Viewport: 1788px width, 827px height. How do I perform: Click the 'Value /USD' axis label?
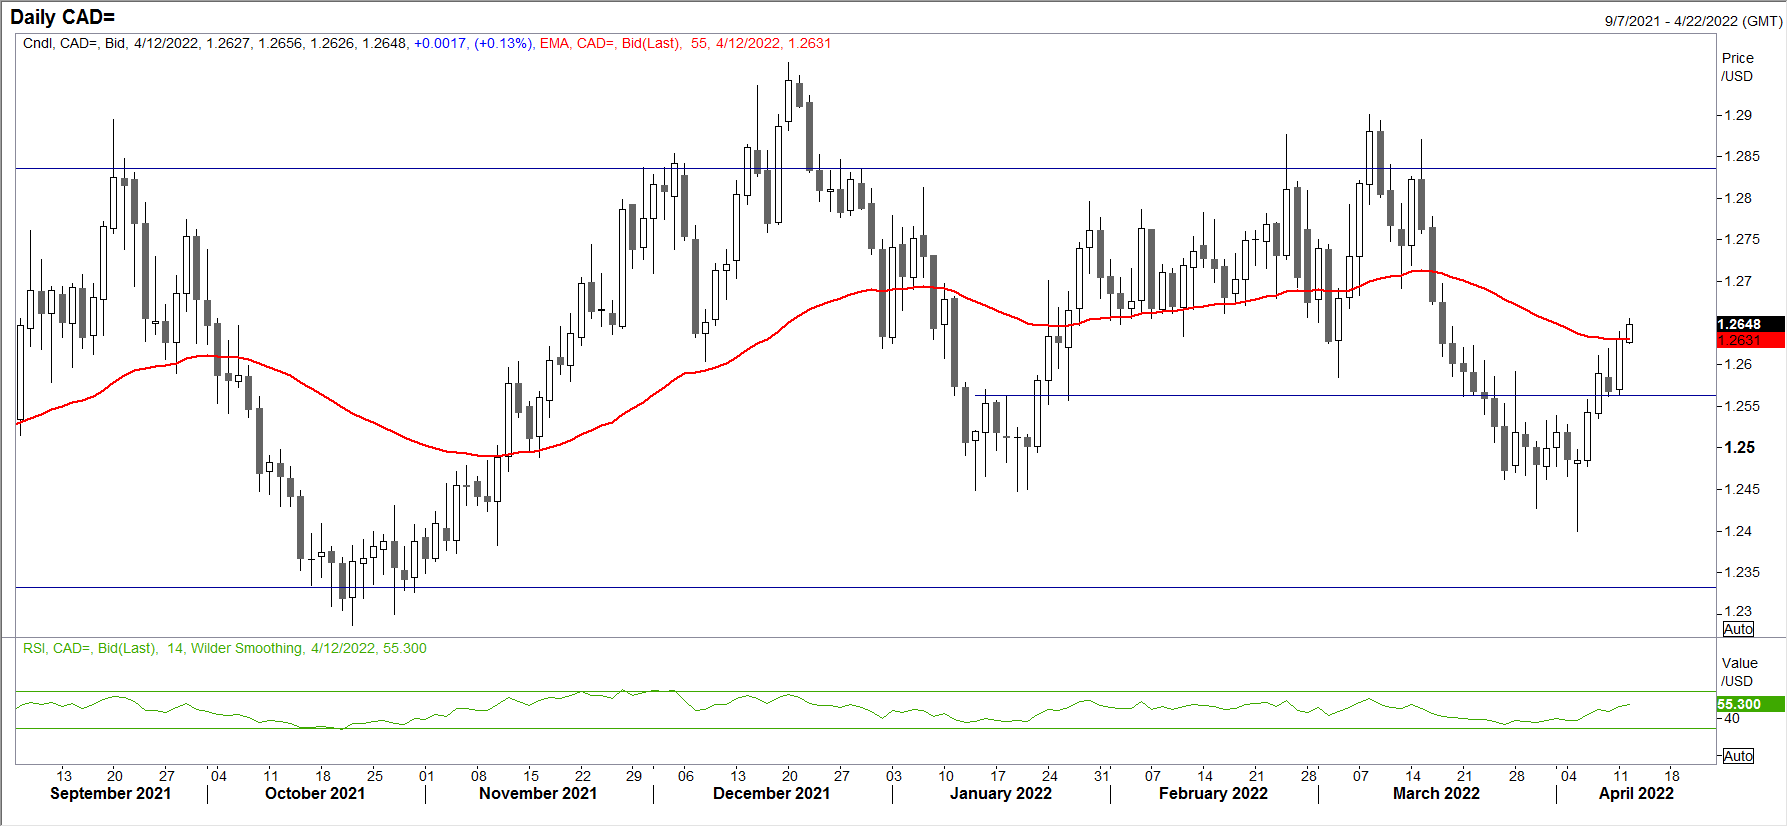pos(1739,672)
